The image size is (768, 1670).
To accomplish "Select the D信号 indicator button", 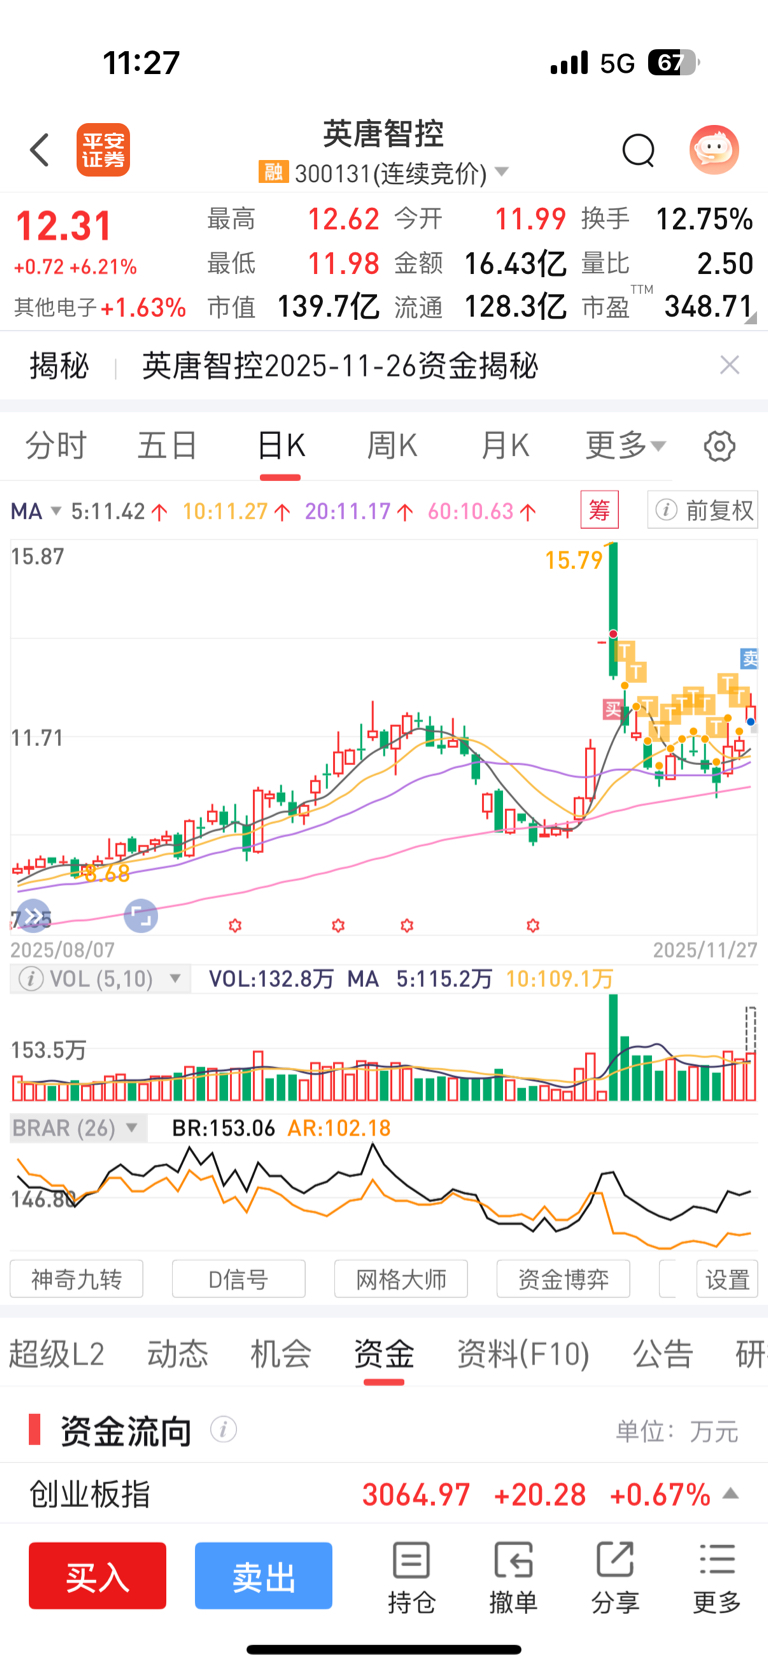I will 238,1279.
